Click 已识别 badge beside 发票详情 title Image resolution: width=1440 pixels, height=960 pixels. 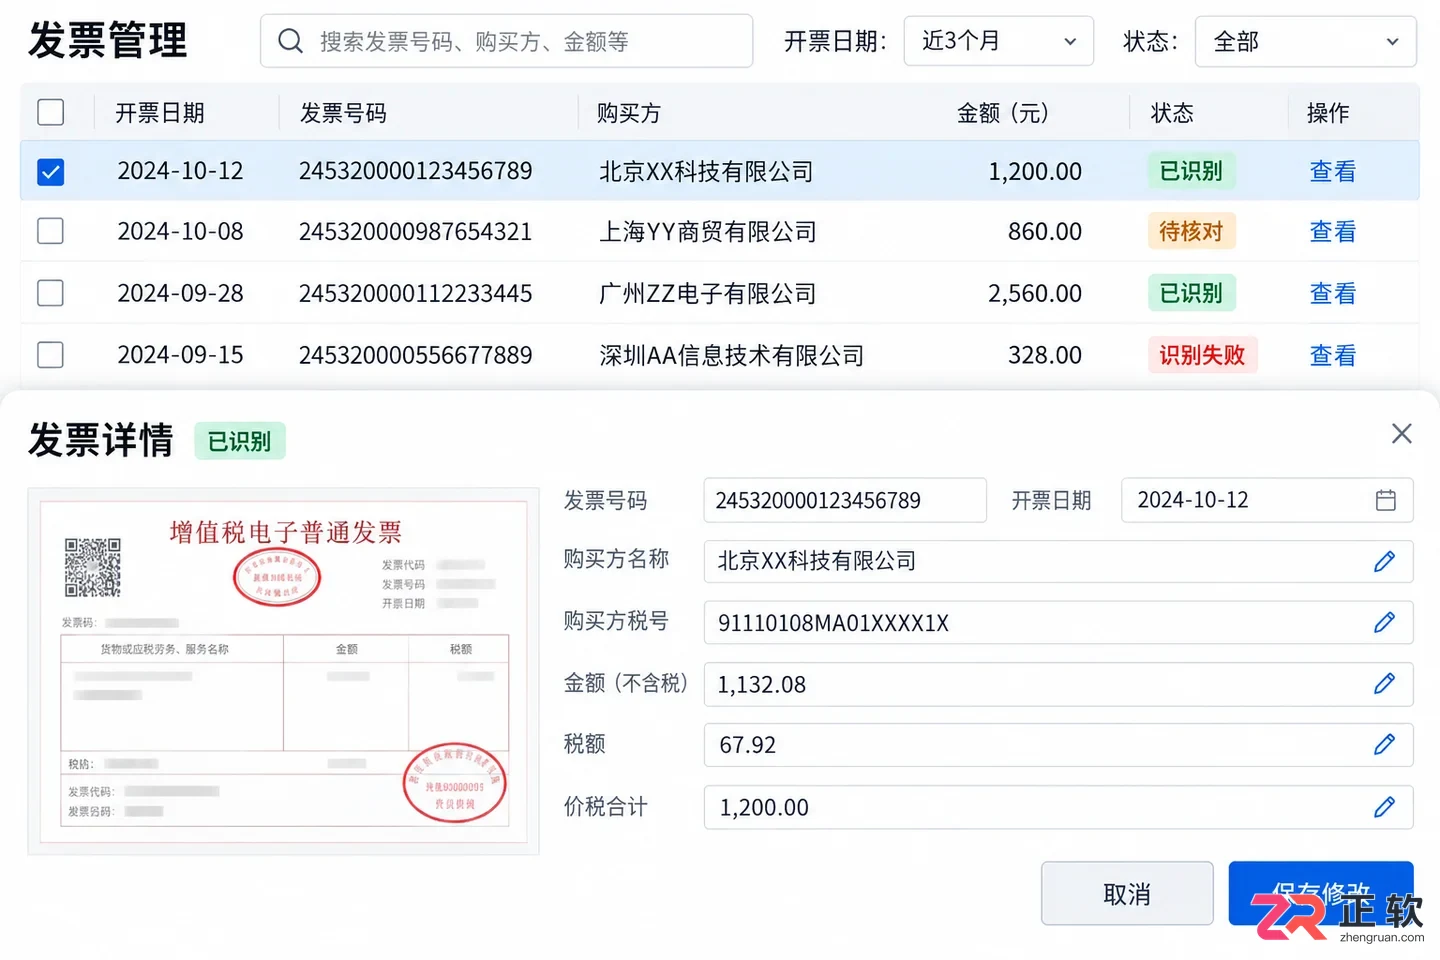point(239,441)
